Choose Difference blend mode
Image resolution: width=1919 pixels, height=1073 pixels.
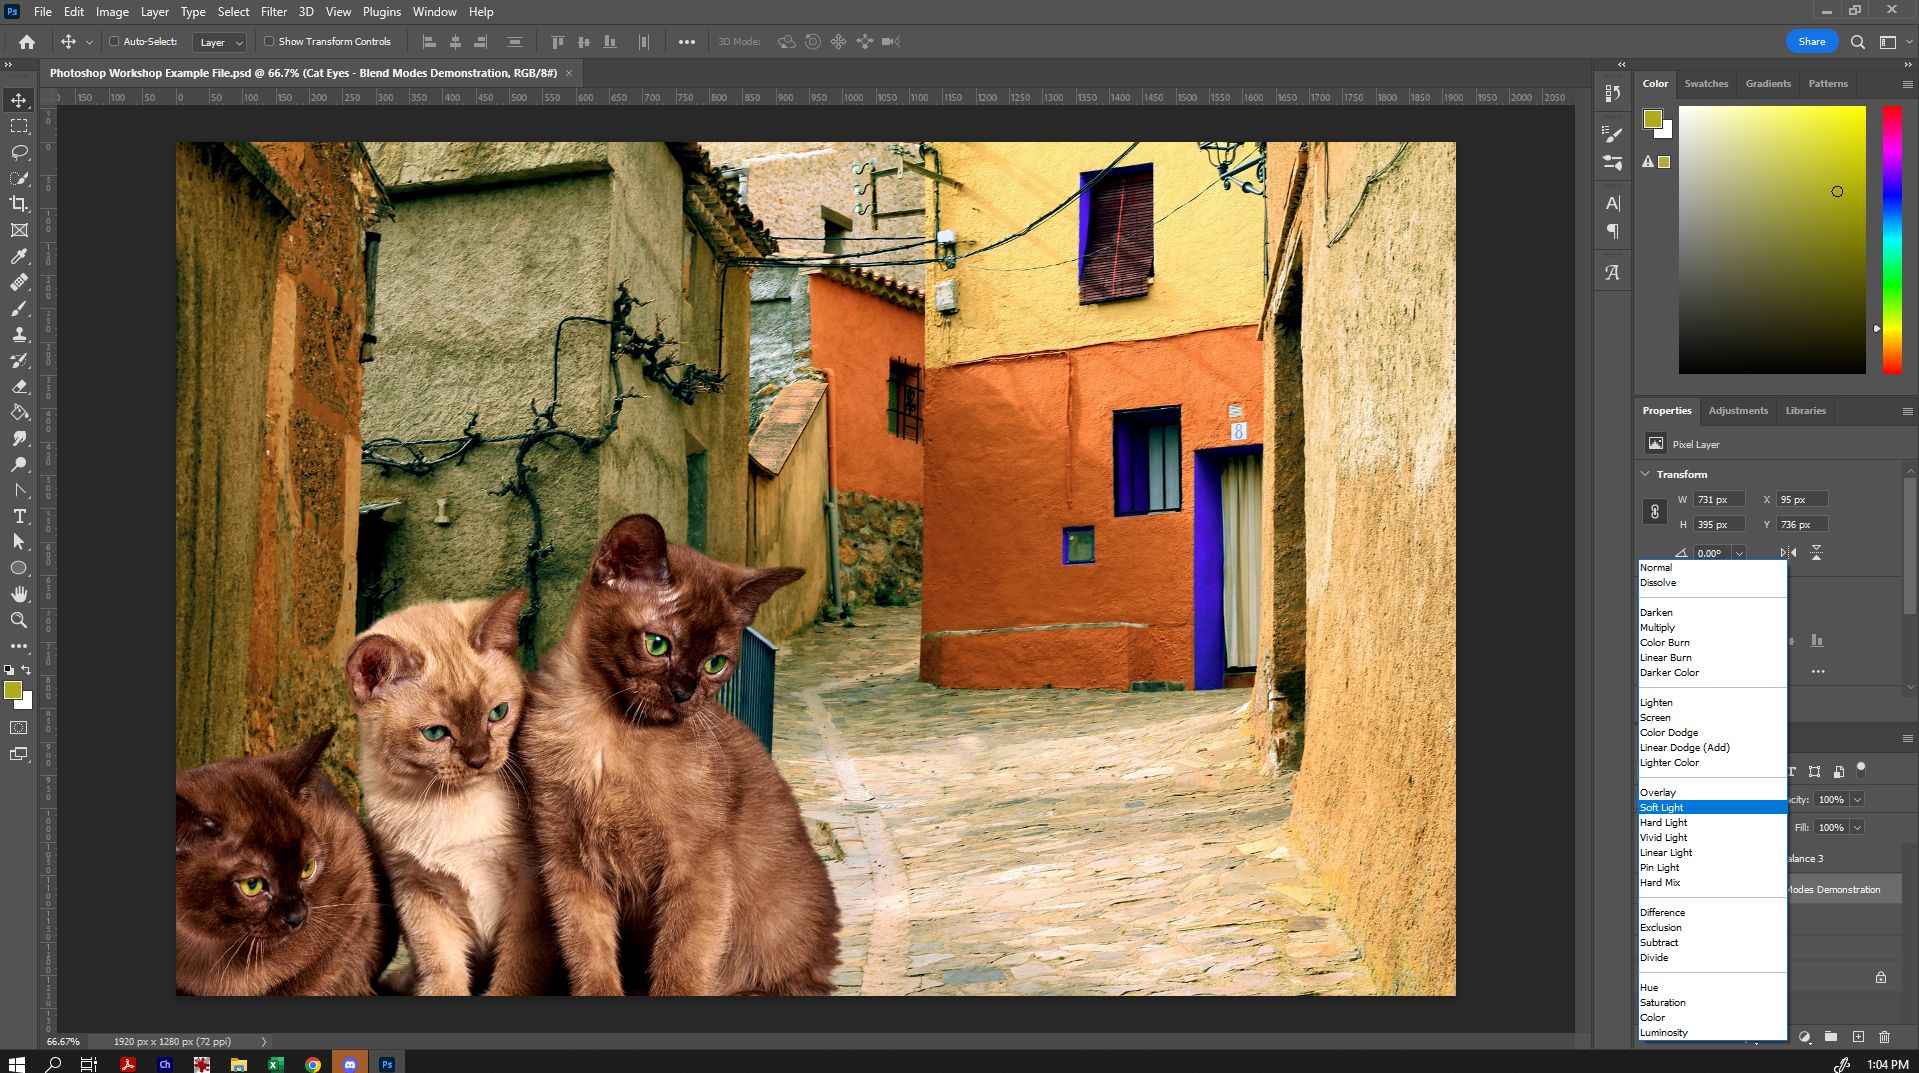coord(1712,913)
